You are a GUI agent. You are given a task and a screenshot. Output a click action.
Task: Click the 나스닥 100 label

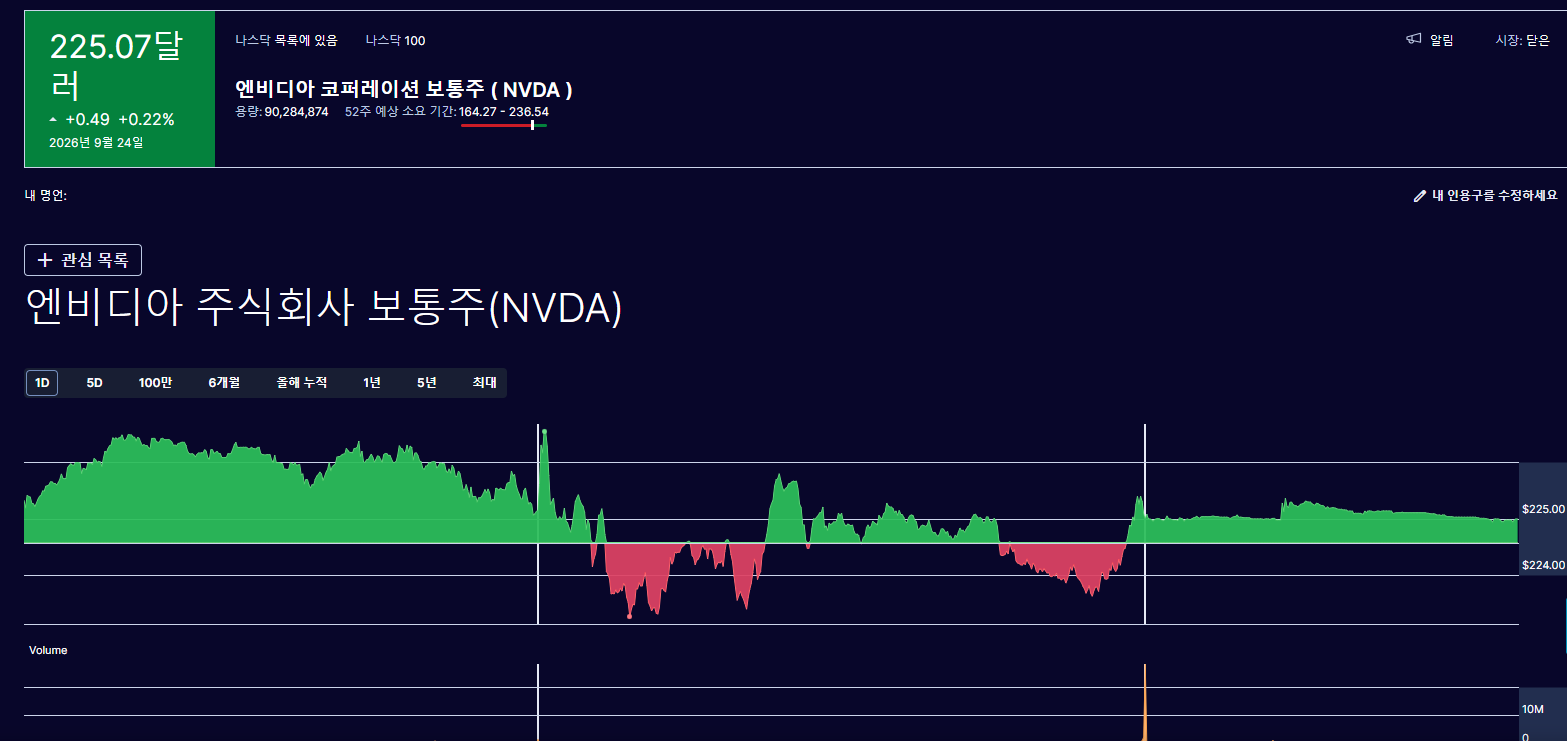396,41
